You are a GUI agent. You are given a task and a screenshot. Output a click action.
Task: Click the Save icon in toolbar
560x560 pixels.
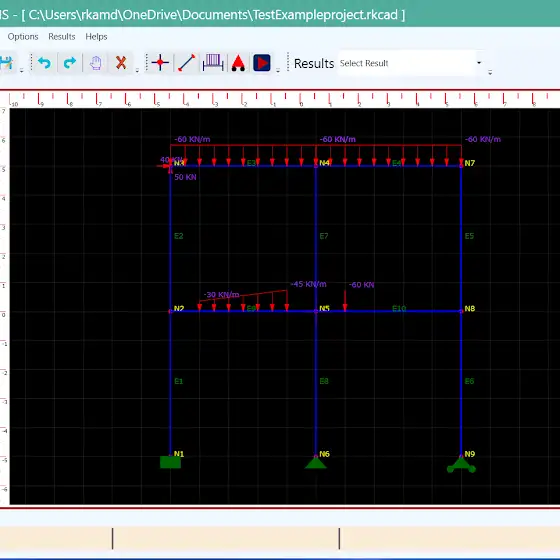(x=6, y=63)
